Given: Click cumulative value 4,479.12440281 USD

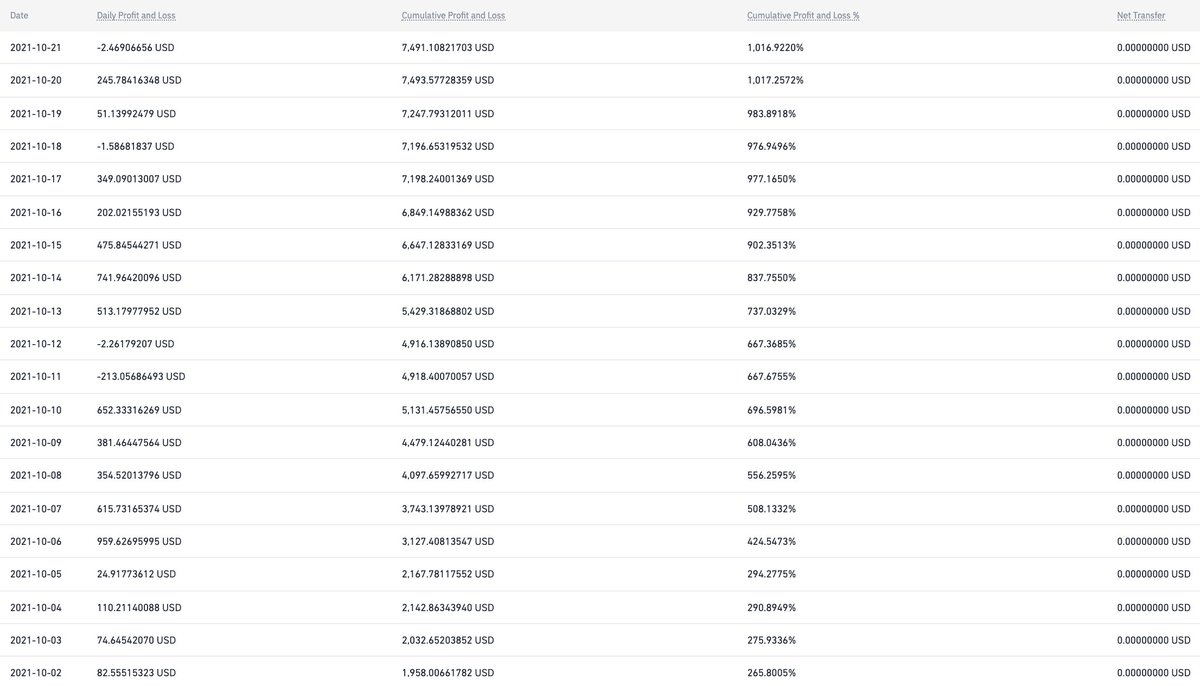Looking at the screenshot, I should click(x=447, y=443).
